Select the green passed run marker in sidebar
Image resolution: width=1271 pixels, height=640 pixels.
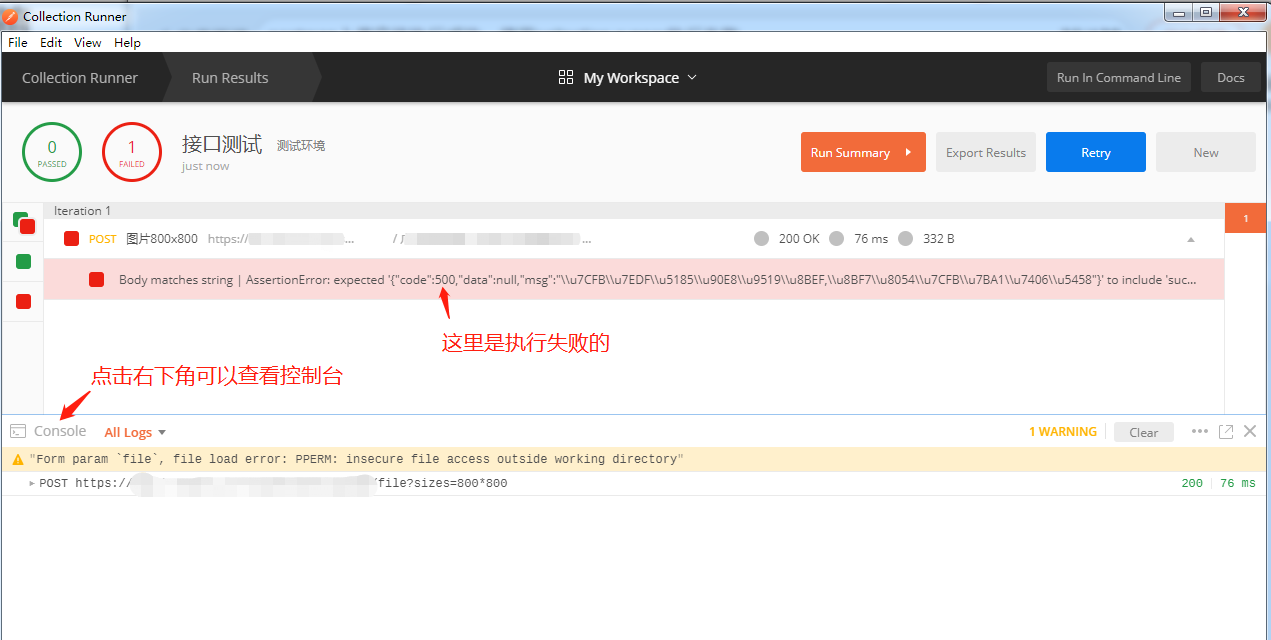click(x=23, y=262)
